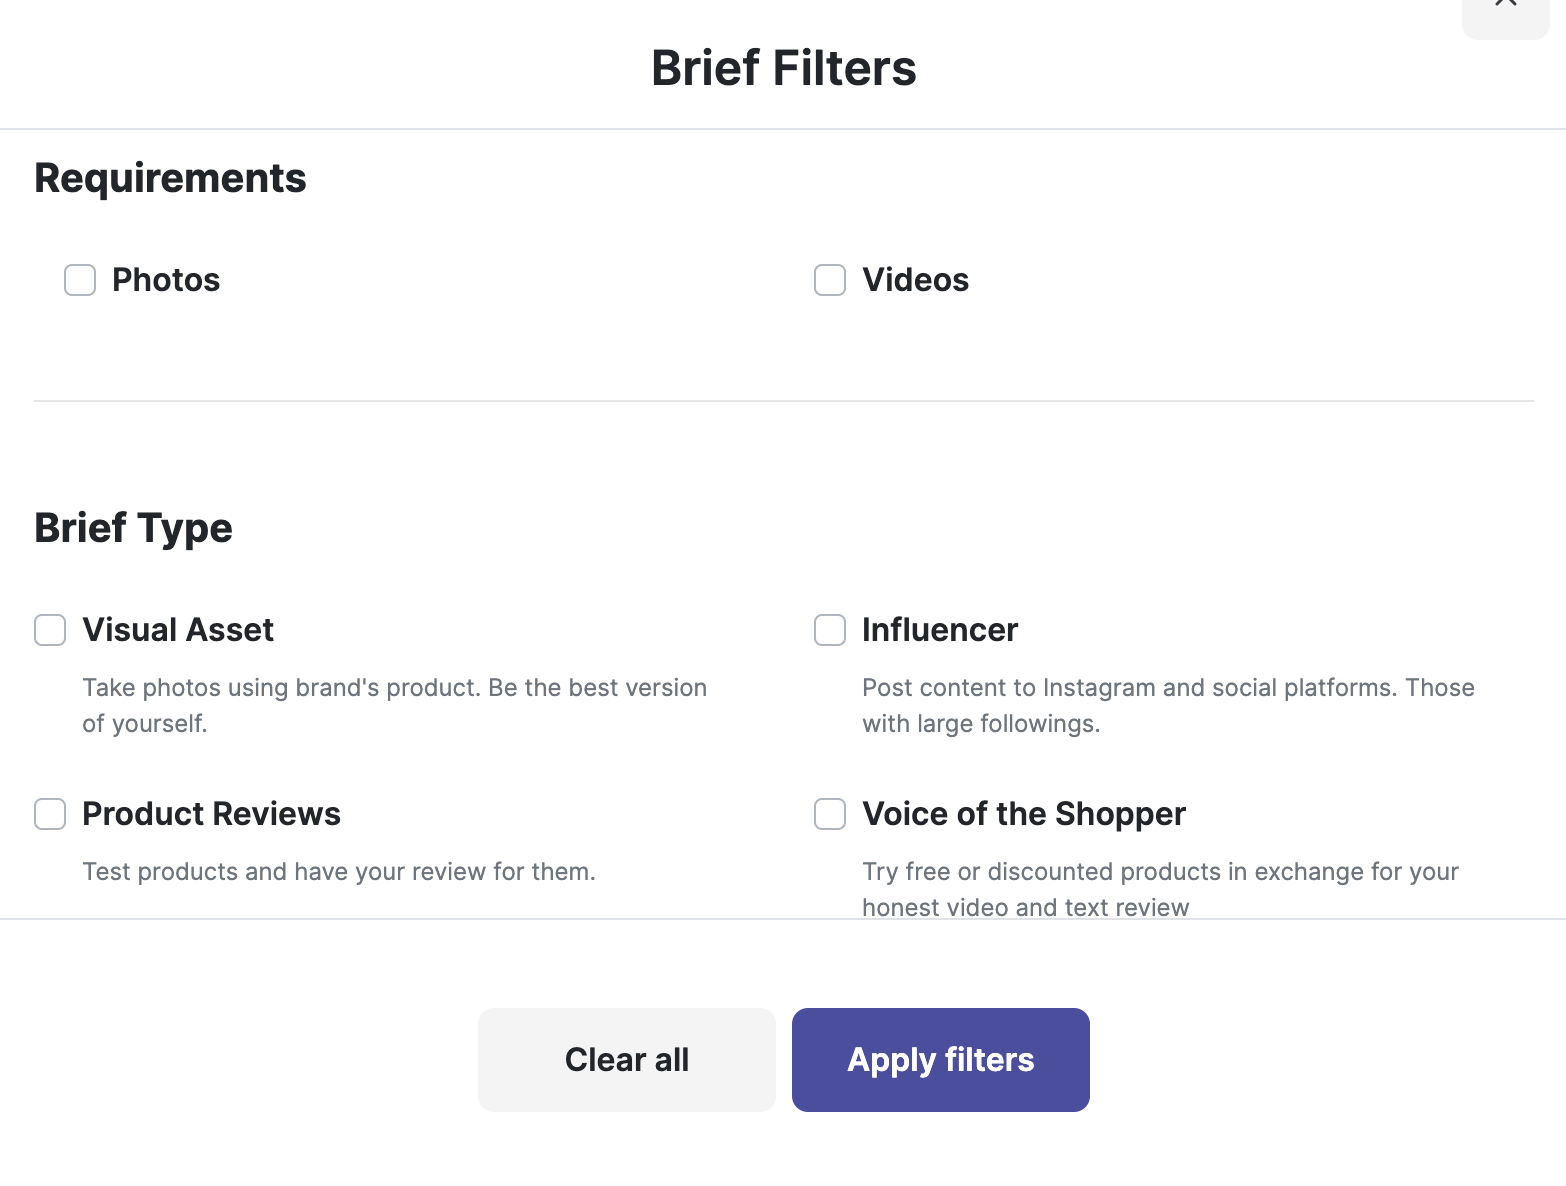Screen dimensions: 1566x1186
Task: Check the Photos requirement checkbox
Action: [x=80, y=280]
